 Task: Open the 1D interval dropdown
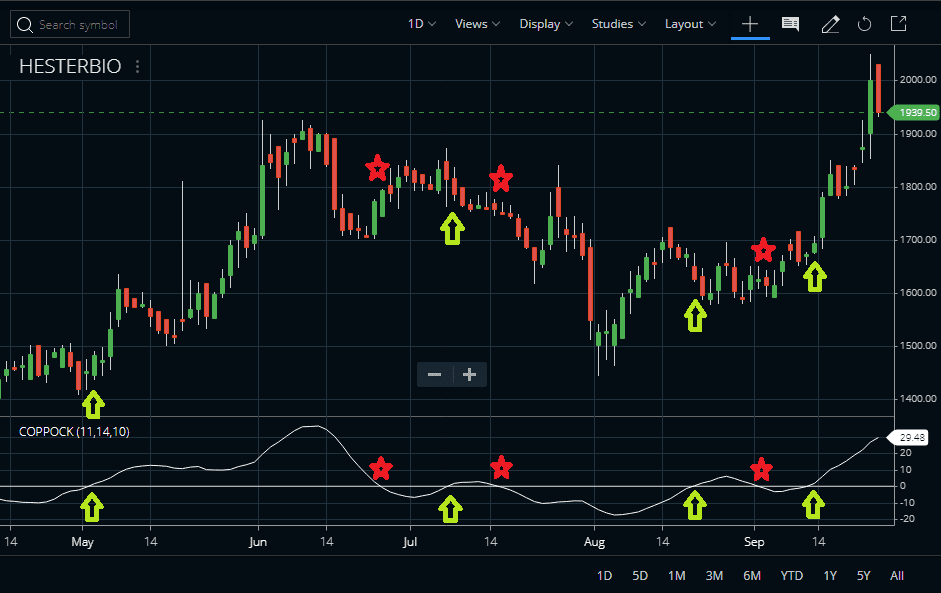pyautogui.click(x=422, y=24)
